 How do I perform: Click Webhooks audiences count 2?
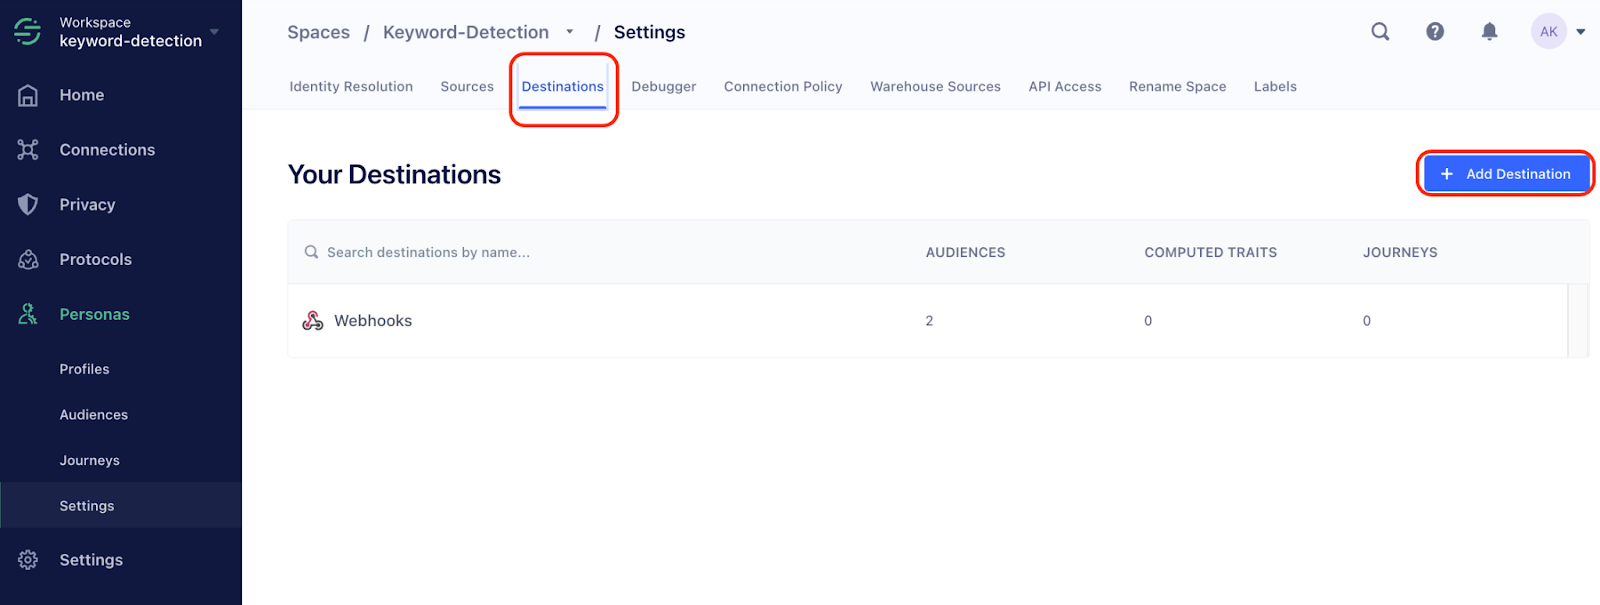point(929,321)
